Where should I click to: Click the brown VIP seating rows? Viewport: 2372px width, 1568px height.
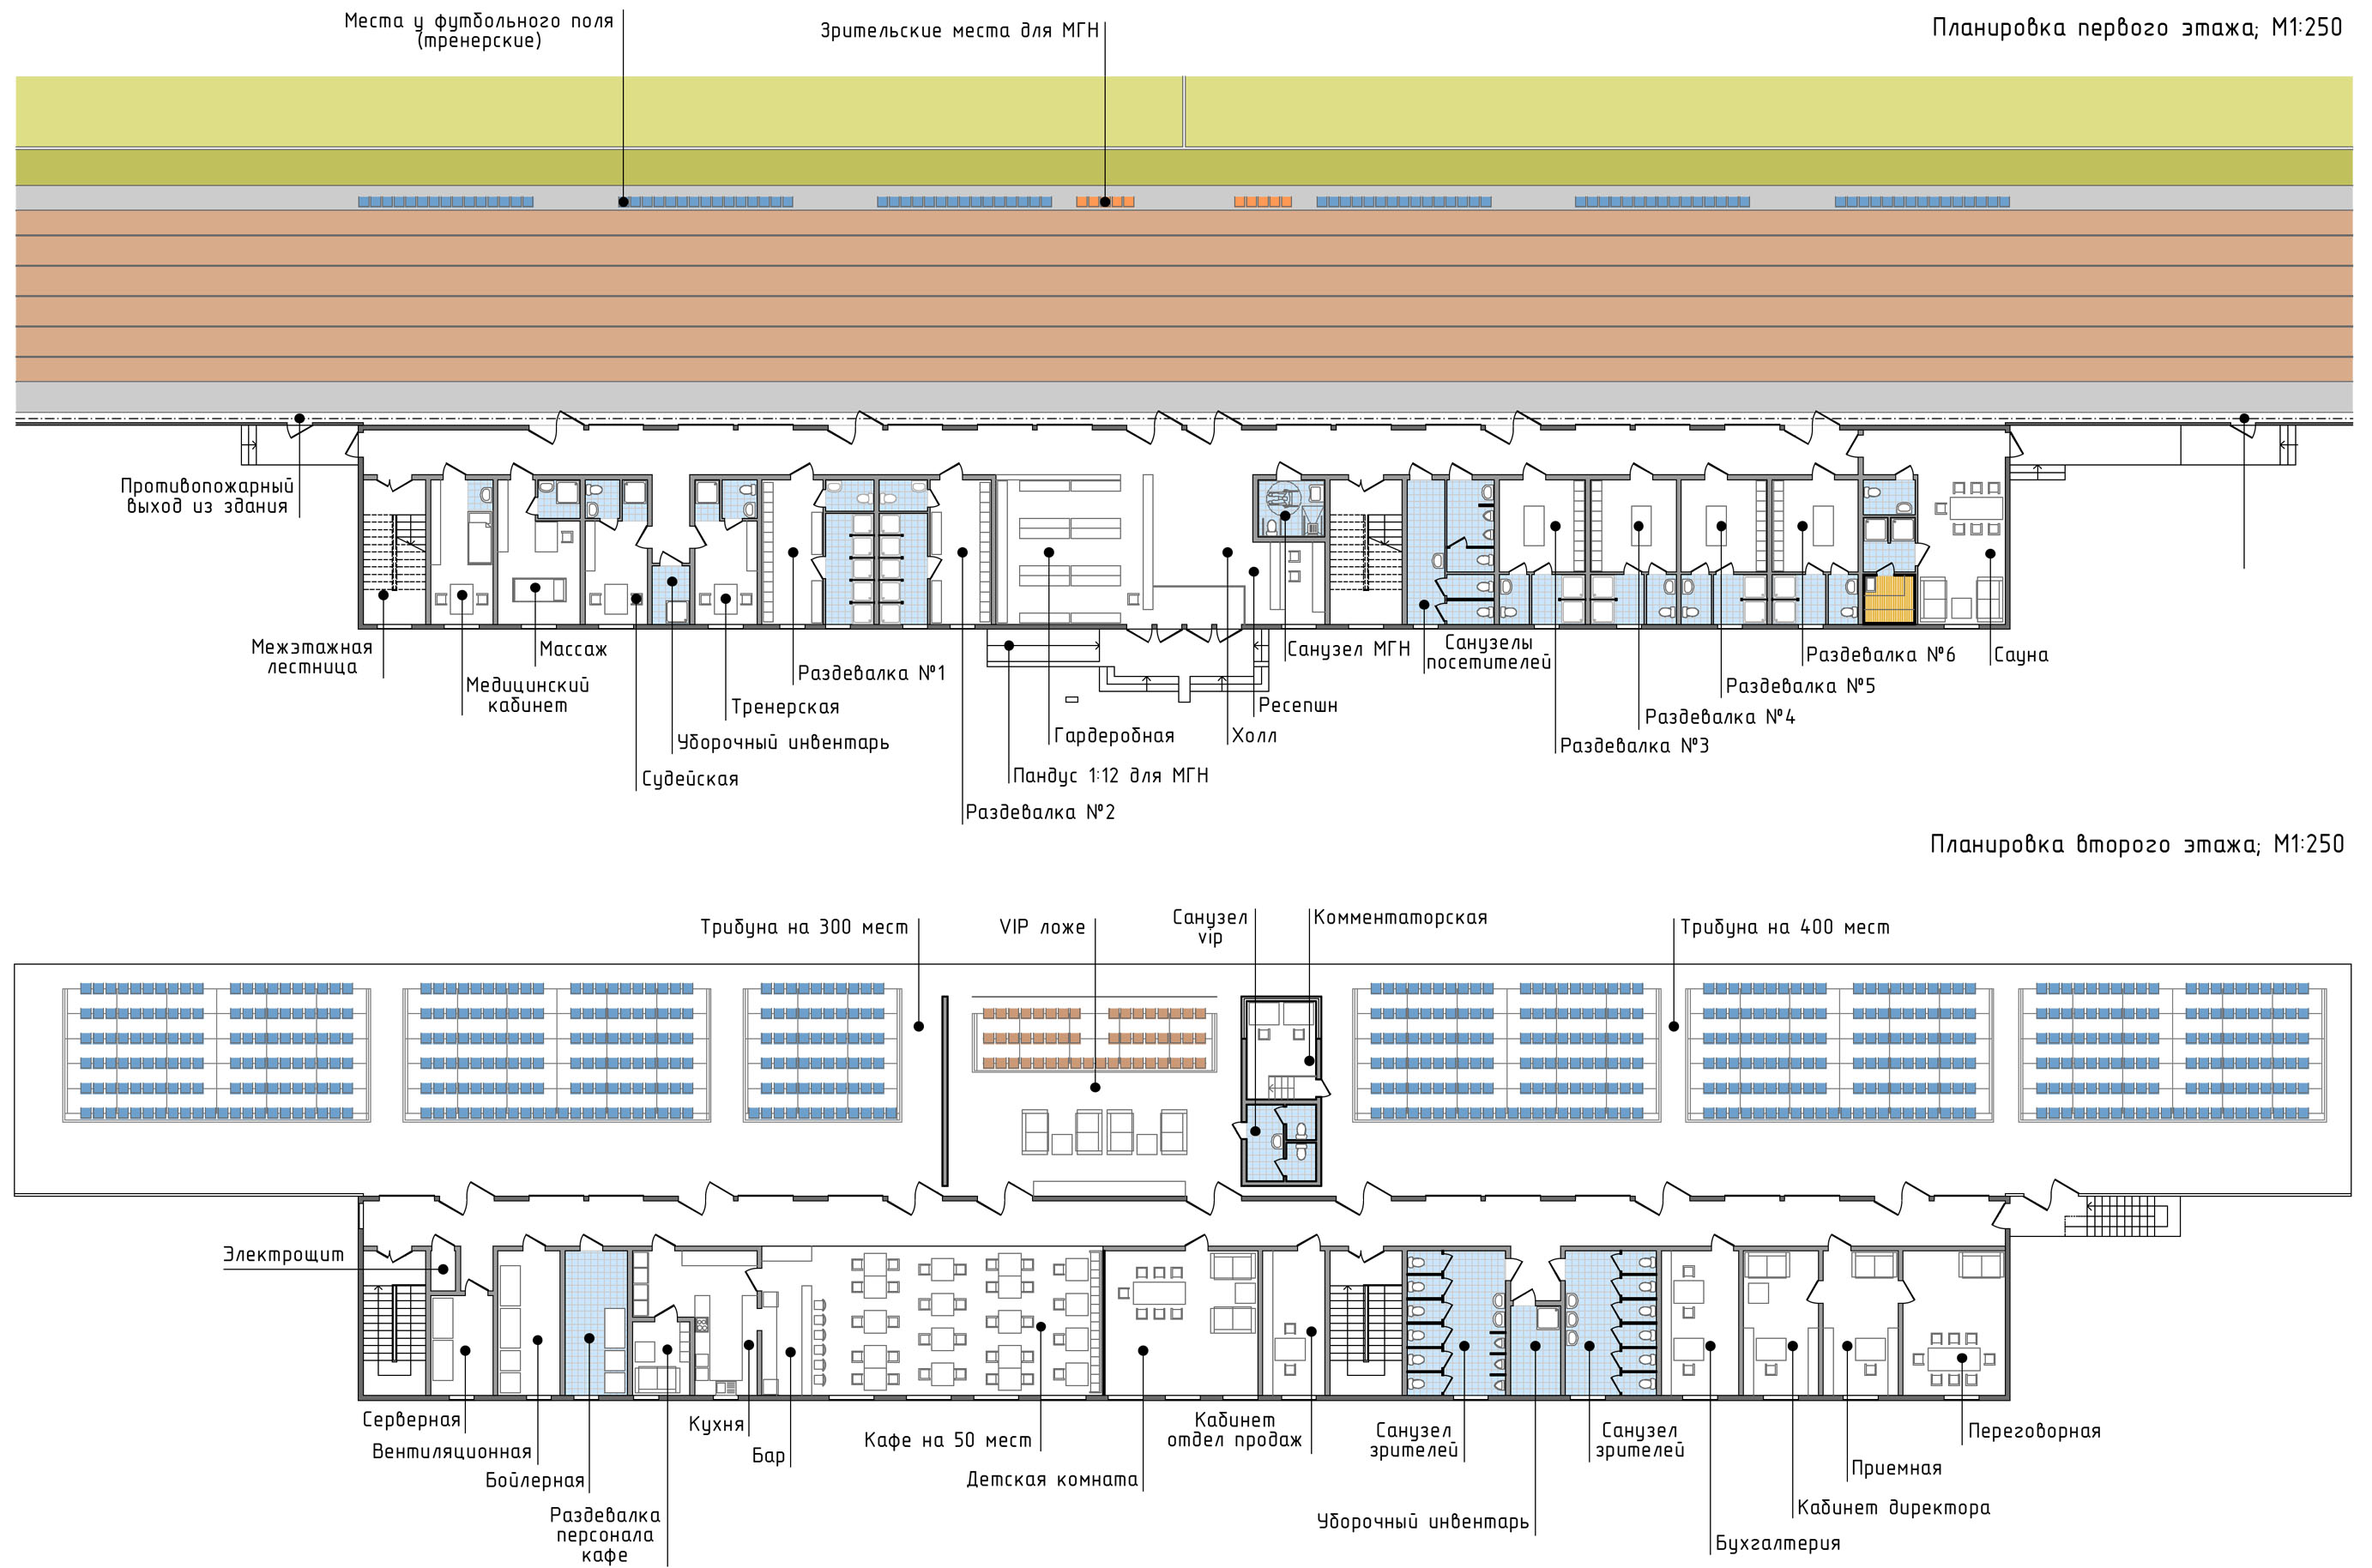[x=1094, y=1038]
